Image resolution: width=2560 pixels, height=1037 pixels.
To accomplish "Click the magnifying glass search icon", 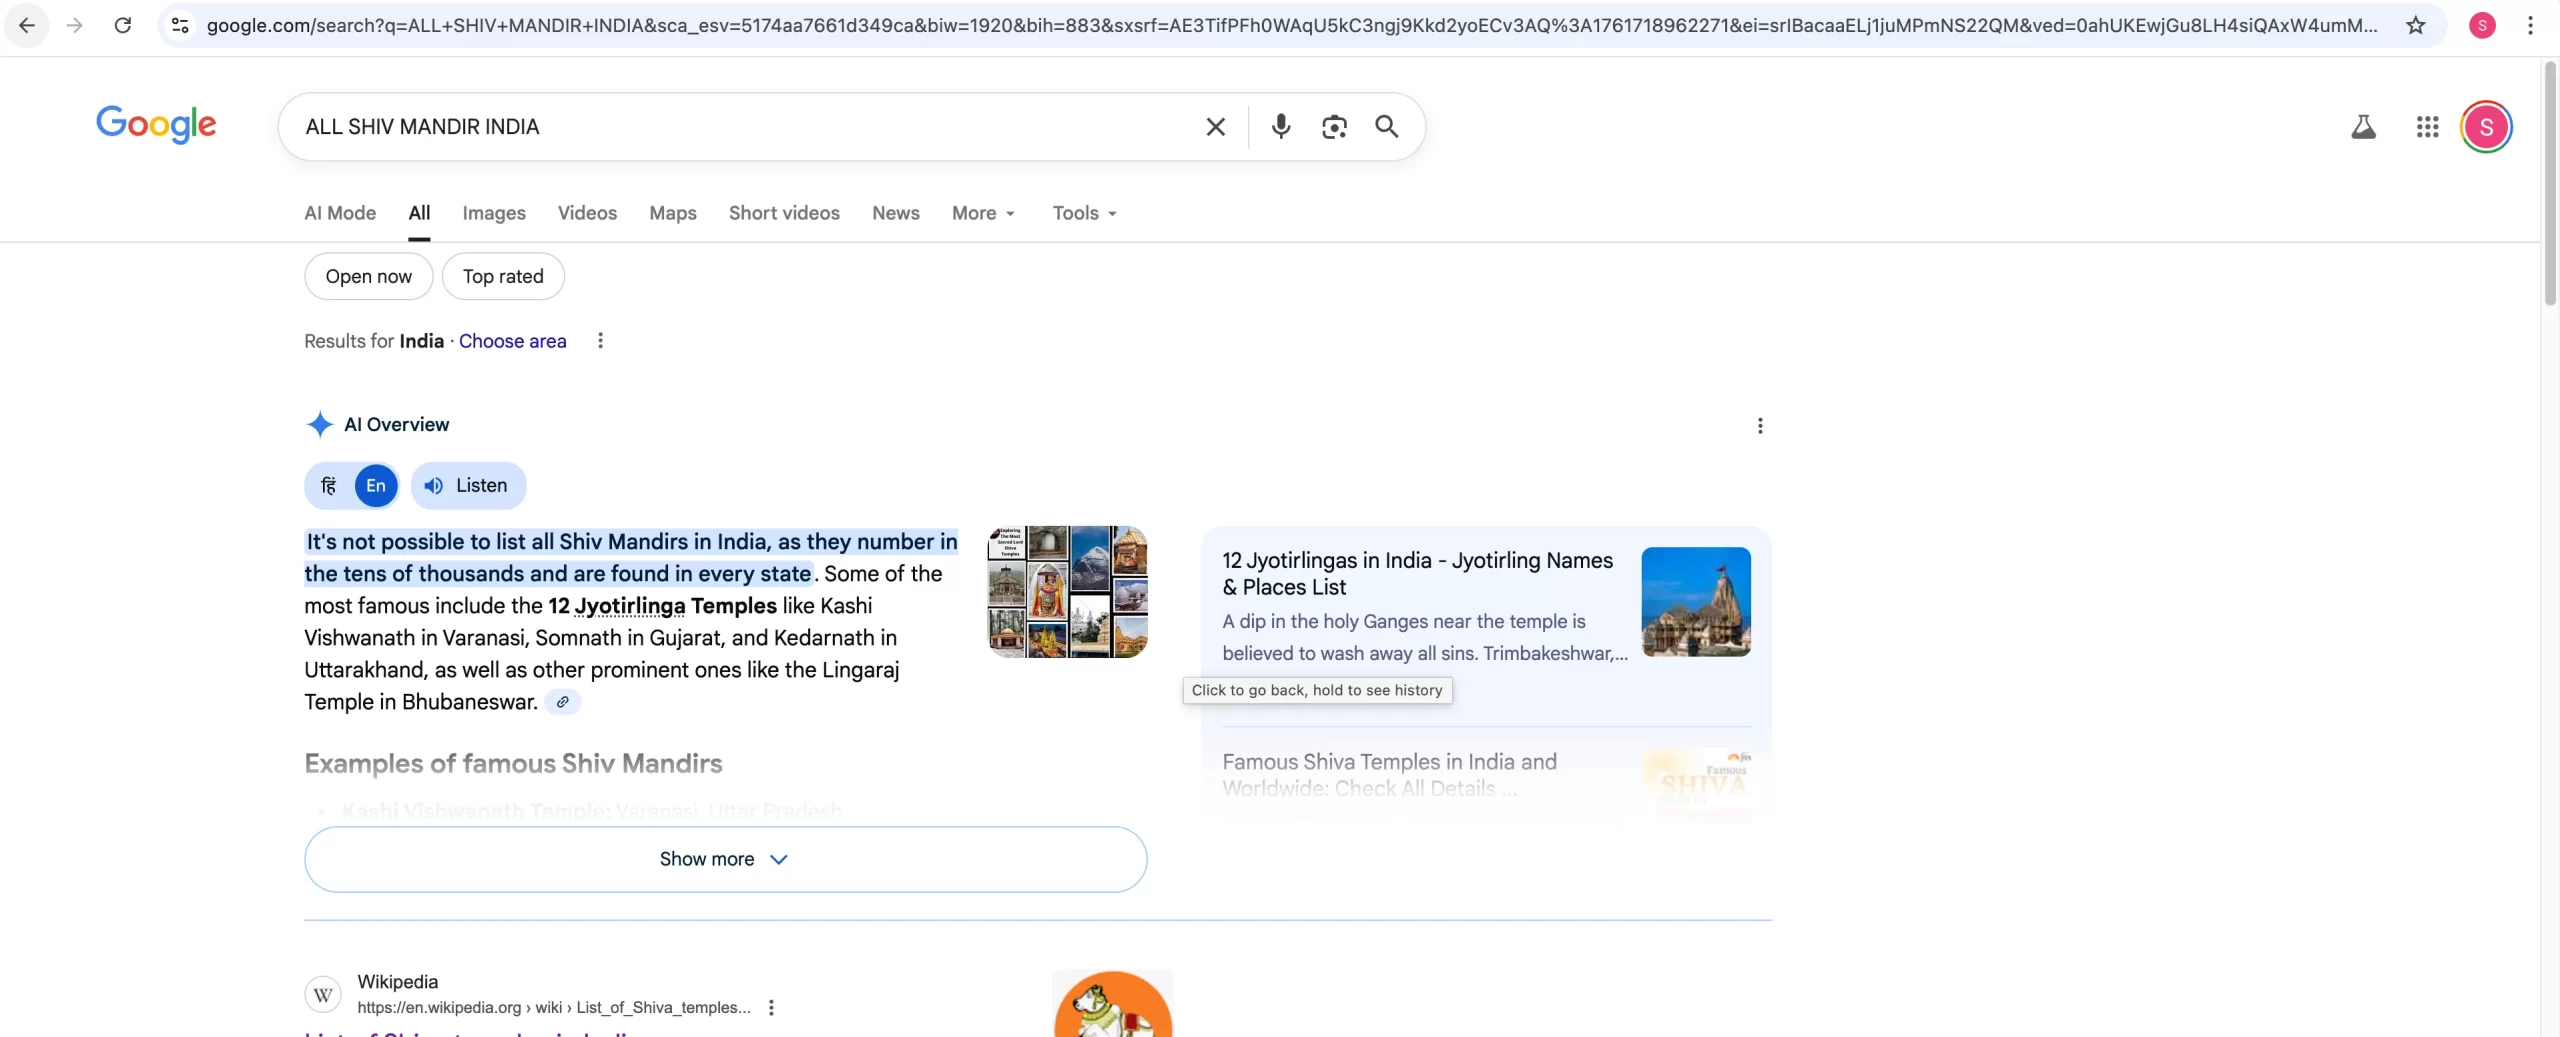I will tap(1386, 126).
